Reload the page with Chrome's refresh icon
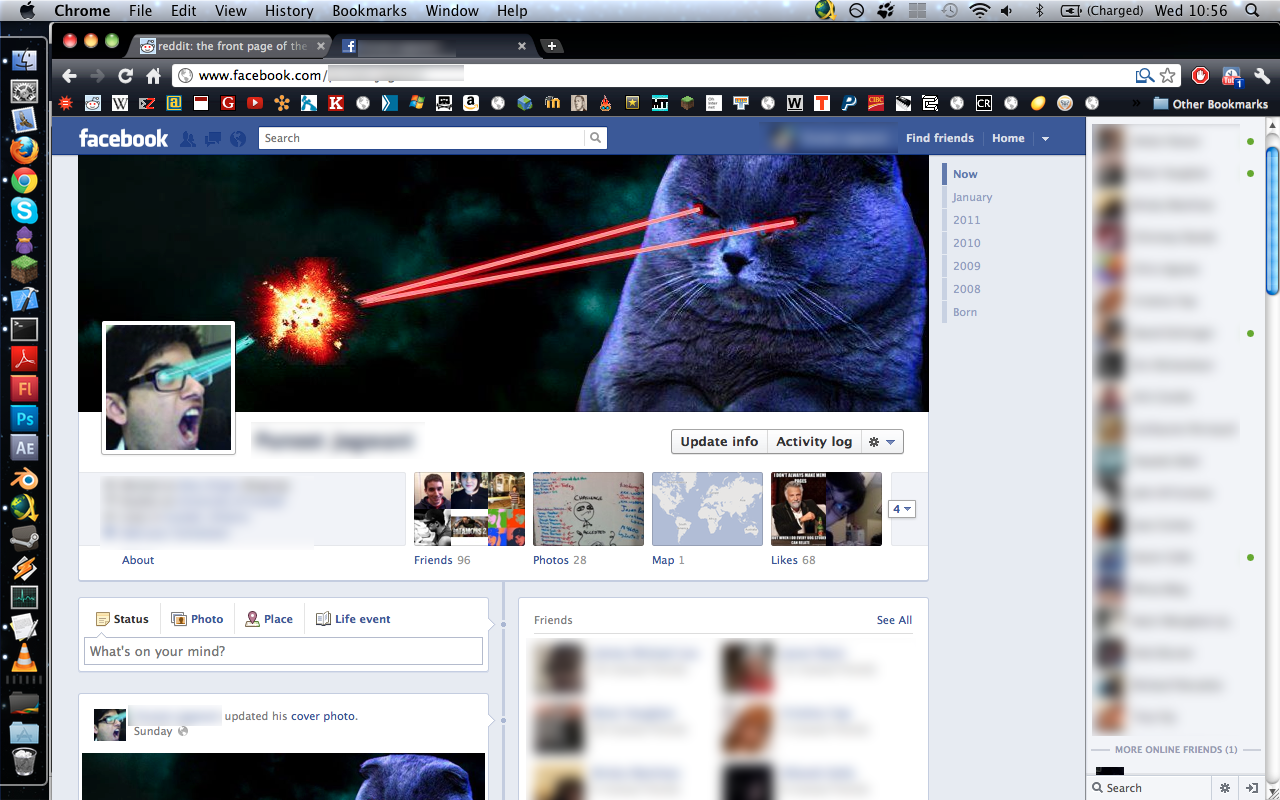The image size is (1280, 800). 125,76
